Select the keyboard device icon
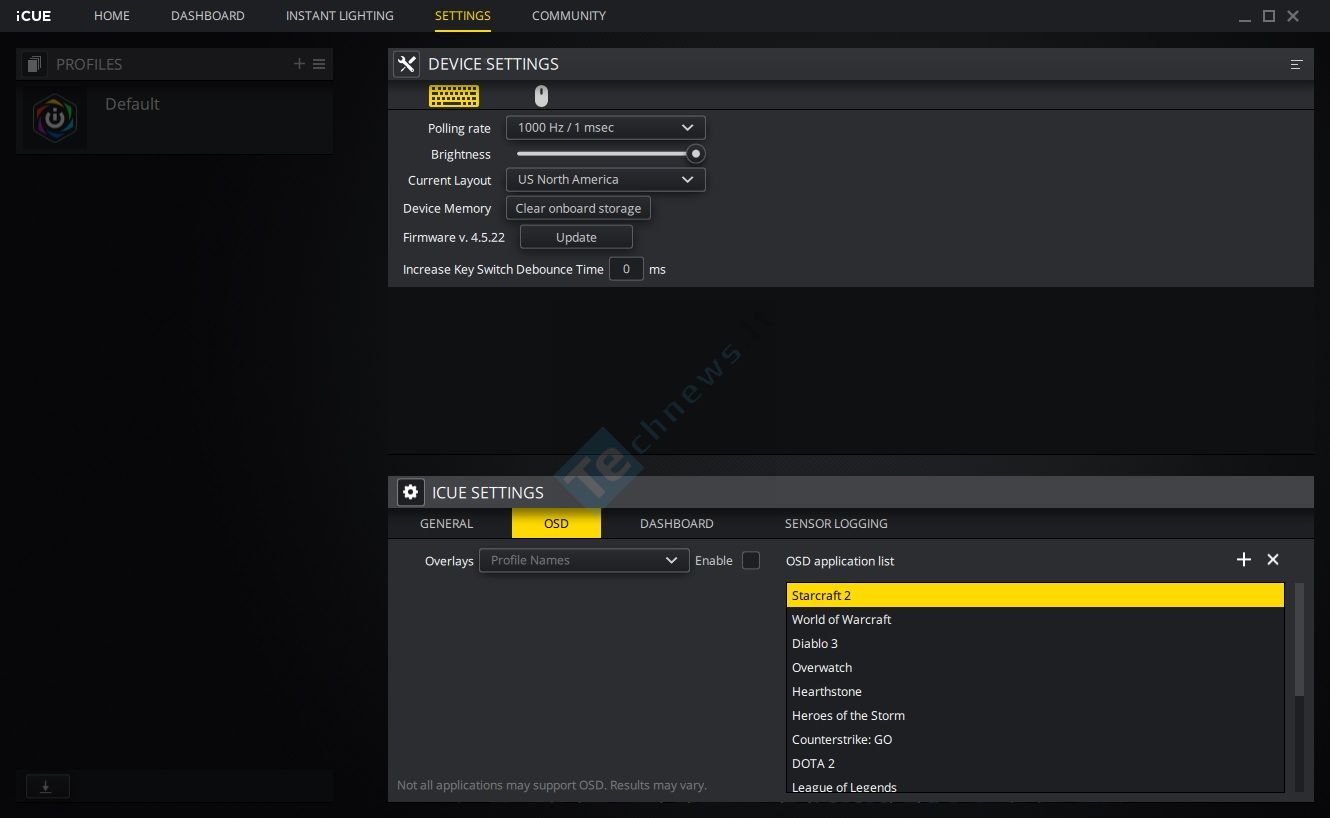Viewport: 1330px width, 818px height. (454, 96)
